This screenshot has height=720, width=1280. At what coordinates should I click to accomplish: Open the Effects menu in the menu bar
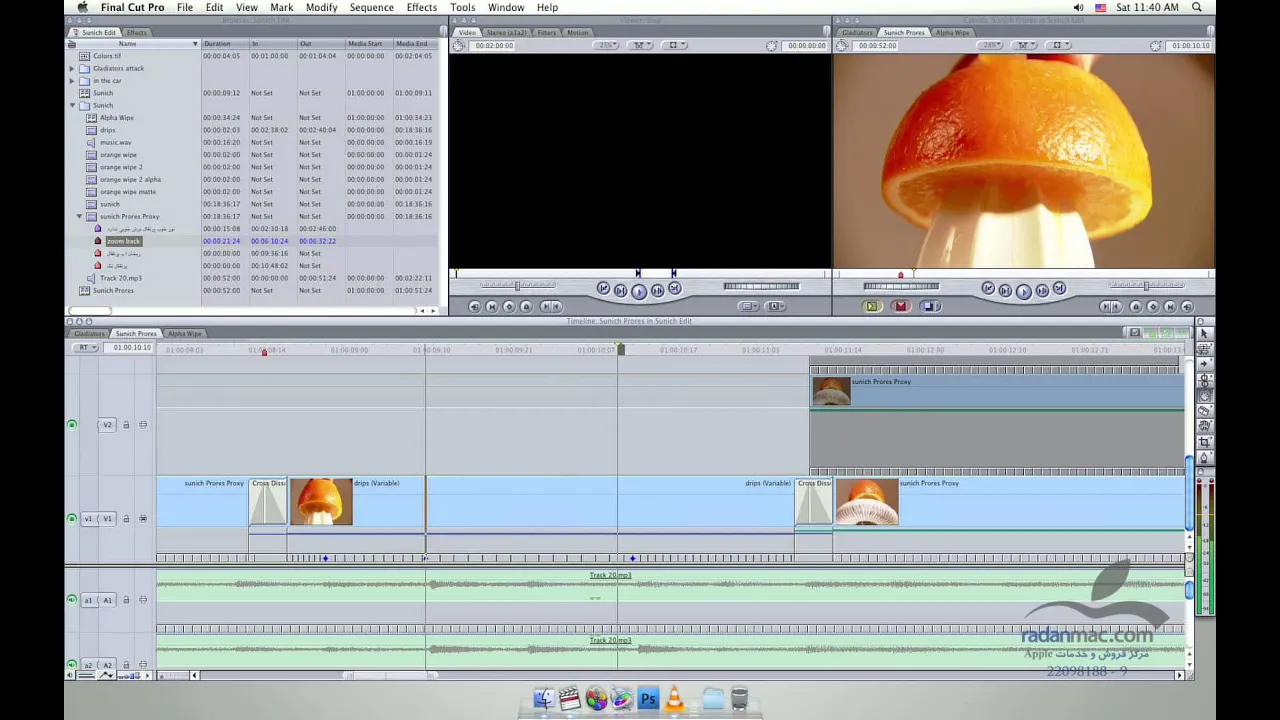pos(421,7)
